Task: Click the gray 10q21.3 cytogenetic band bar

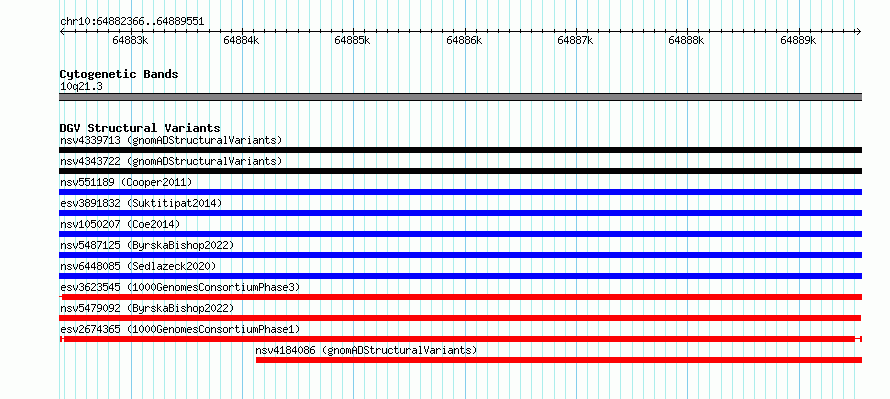Action: 460,97
